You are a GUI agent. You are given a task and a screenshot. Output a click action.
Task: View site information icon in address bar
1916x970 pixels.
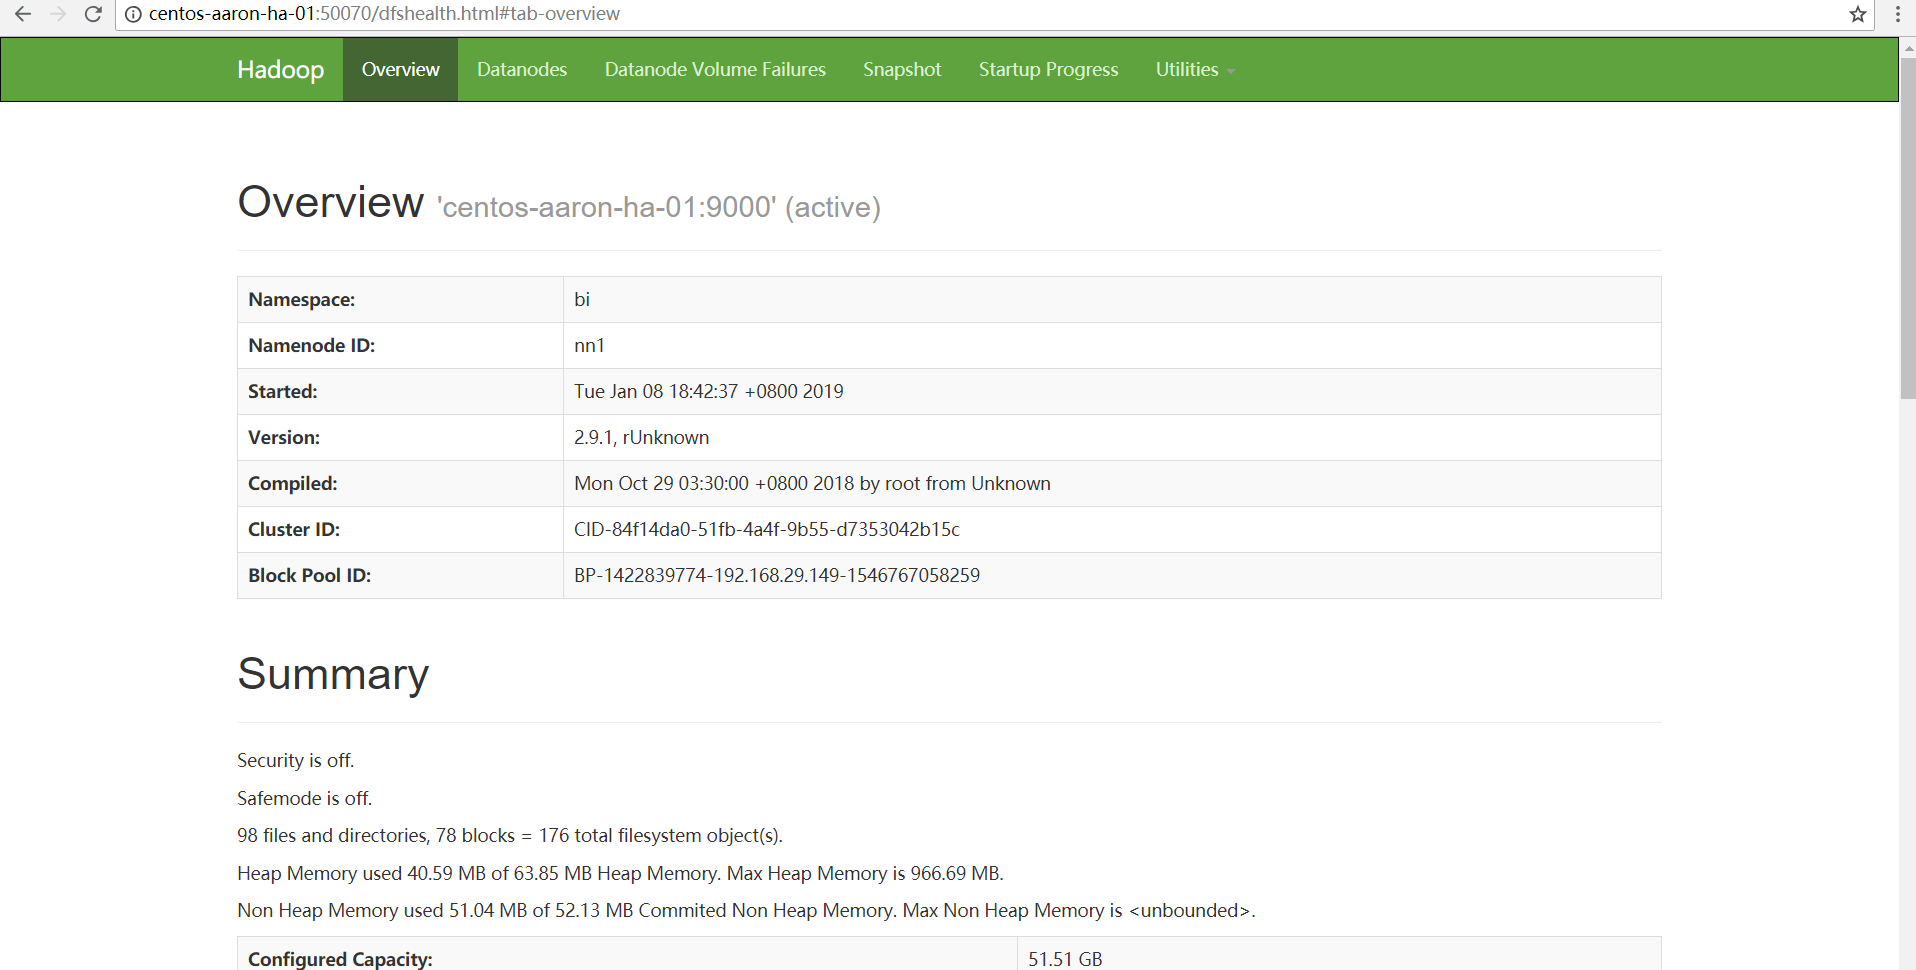133,14
